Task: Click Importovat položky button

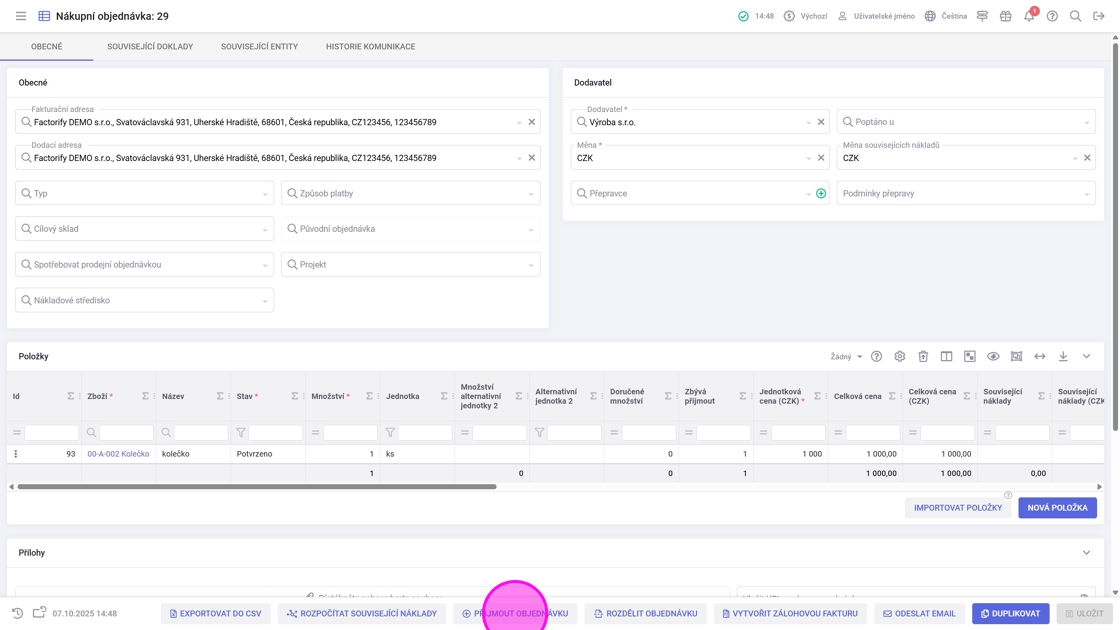Action: pos(958,508)
